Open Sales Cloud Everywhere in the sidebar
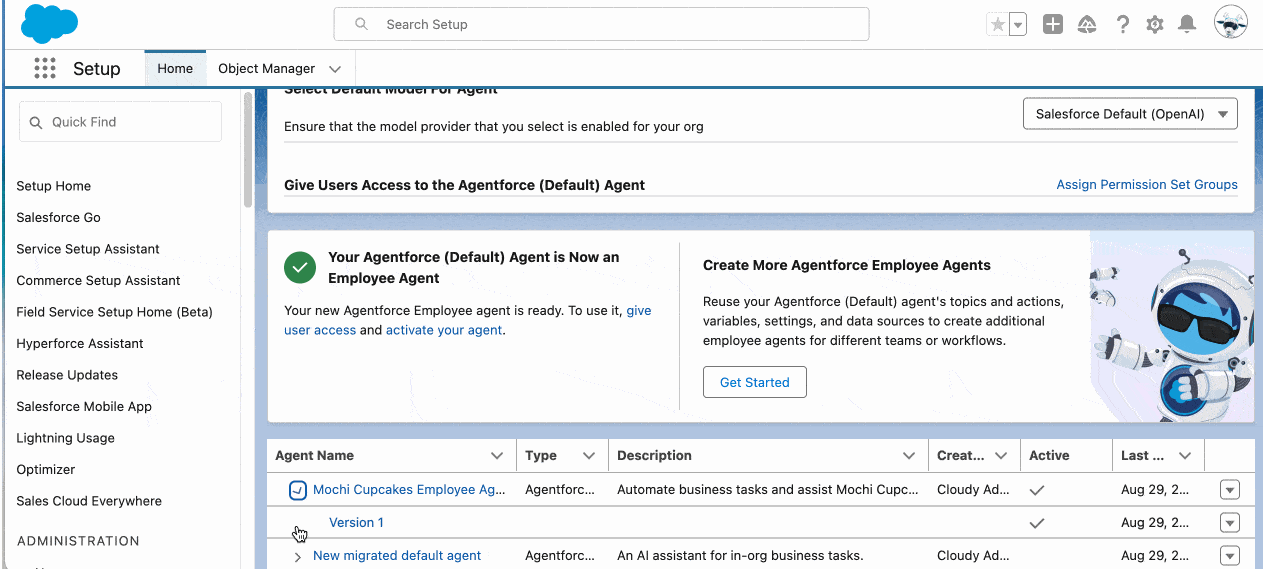This screenshot has height=569, width=1263. [x=89, y=501]
